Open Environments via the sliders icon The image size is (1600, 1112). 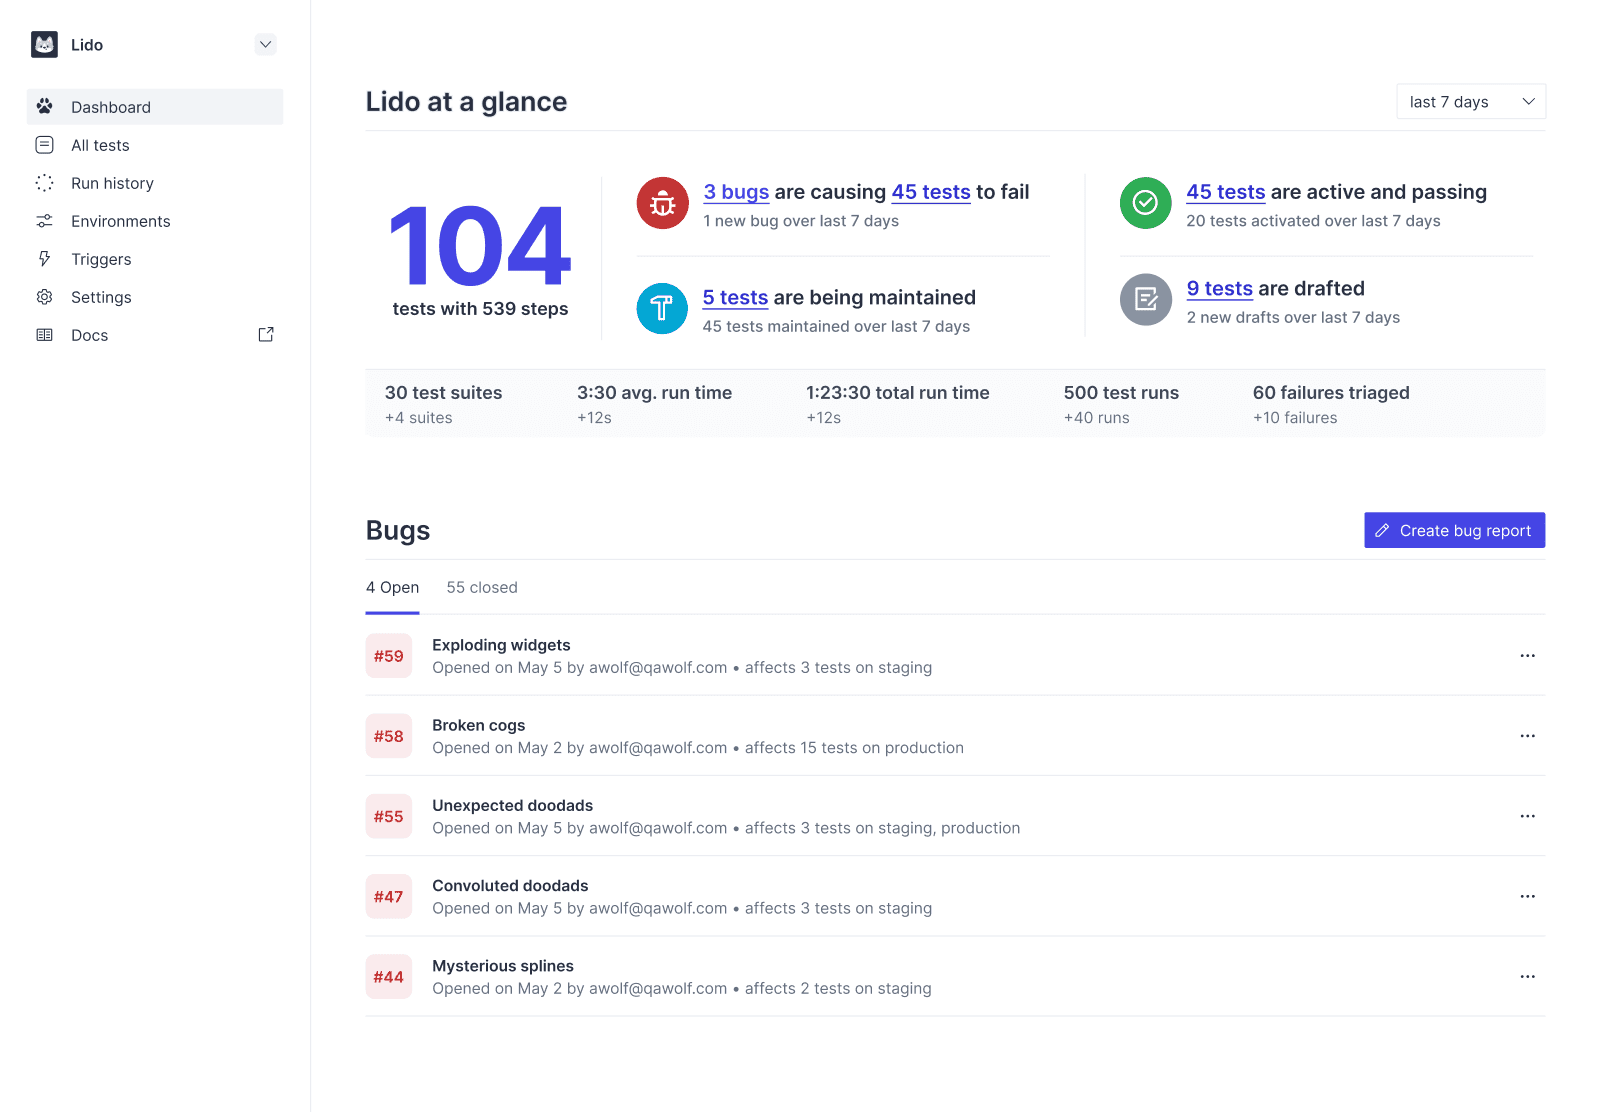pyautogui.click(x=44, y=220)
